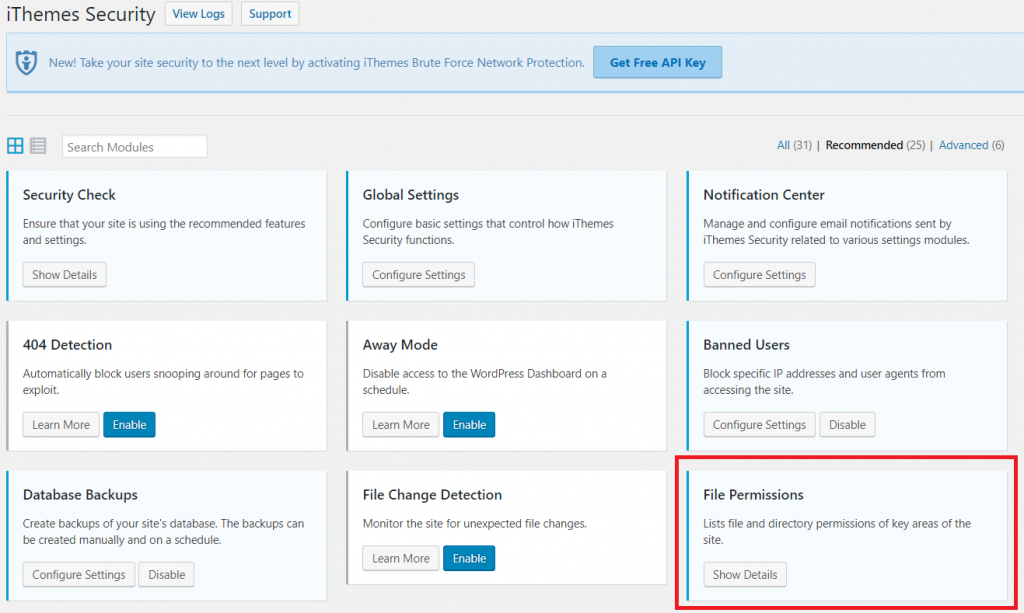Click the Brute Force Network Protection notice text
This screenshot has height=613, width=1024.
click(x=317, y=63)
